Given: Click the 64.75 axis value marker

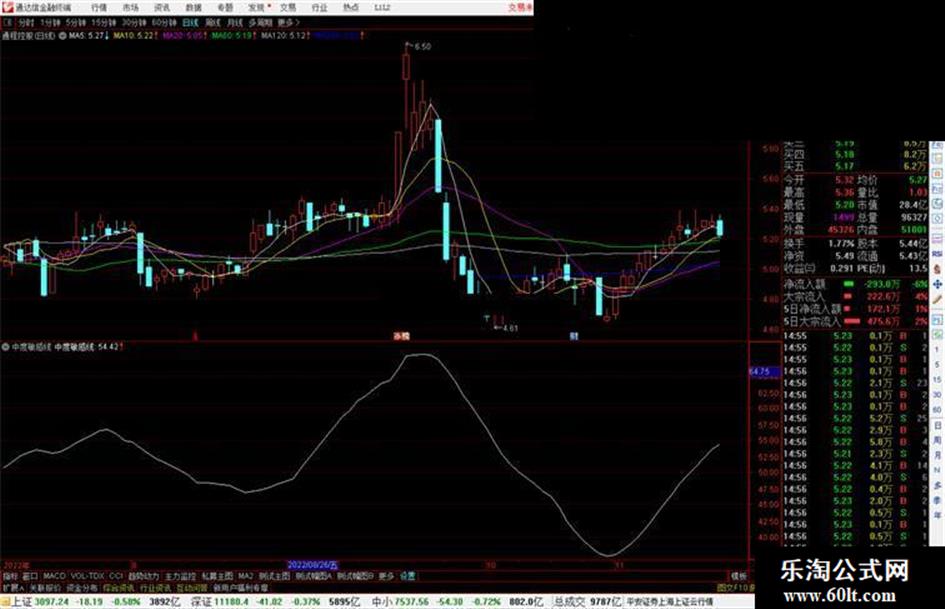Looking at the screenshot, I should [x=764, y=372].
